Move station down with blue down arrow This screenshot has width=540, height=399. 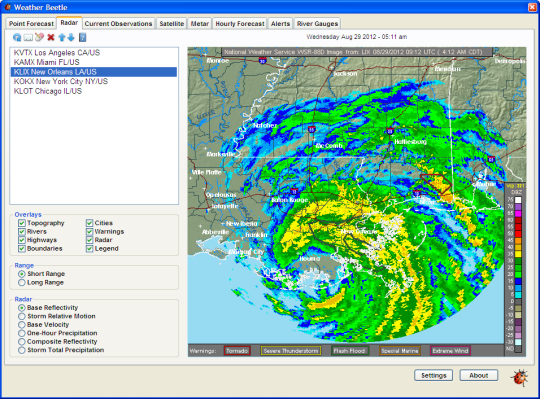(71, 37)
